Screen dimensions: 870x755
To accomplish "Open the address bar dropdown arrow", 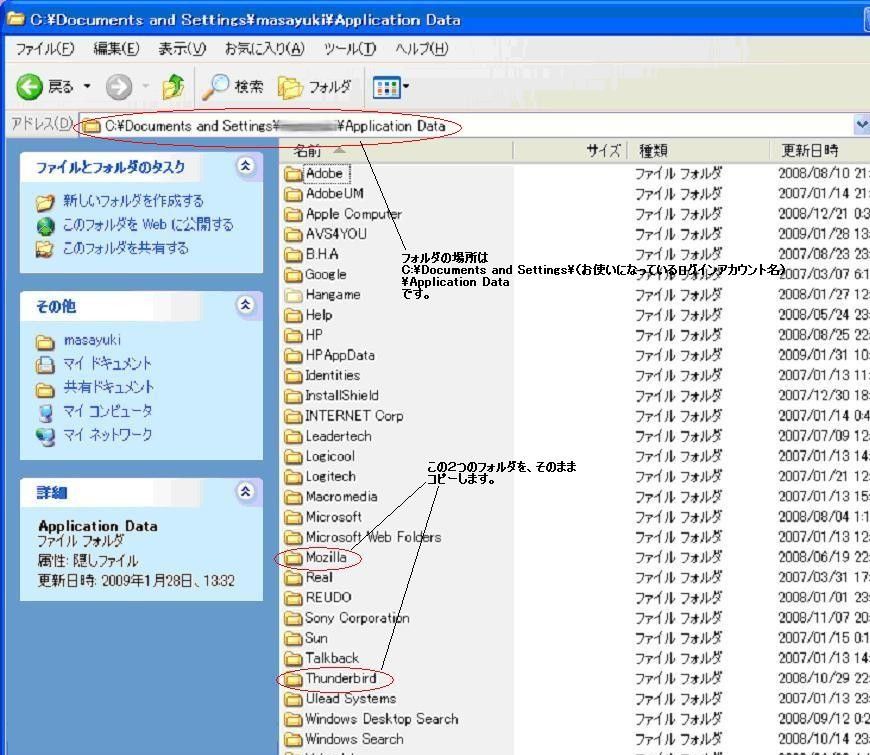I will (862, 124).
